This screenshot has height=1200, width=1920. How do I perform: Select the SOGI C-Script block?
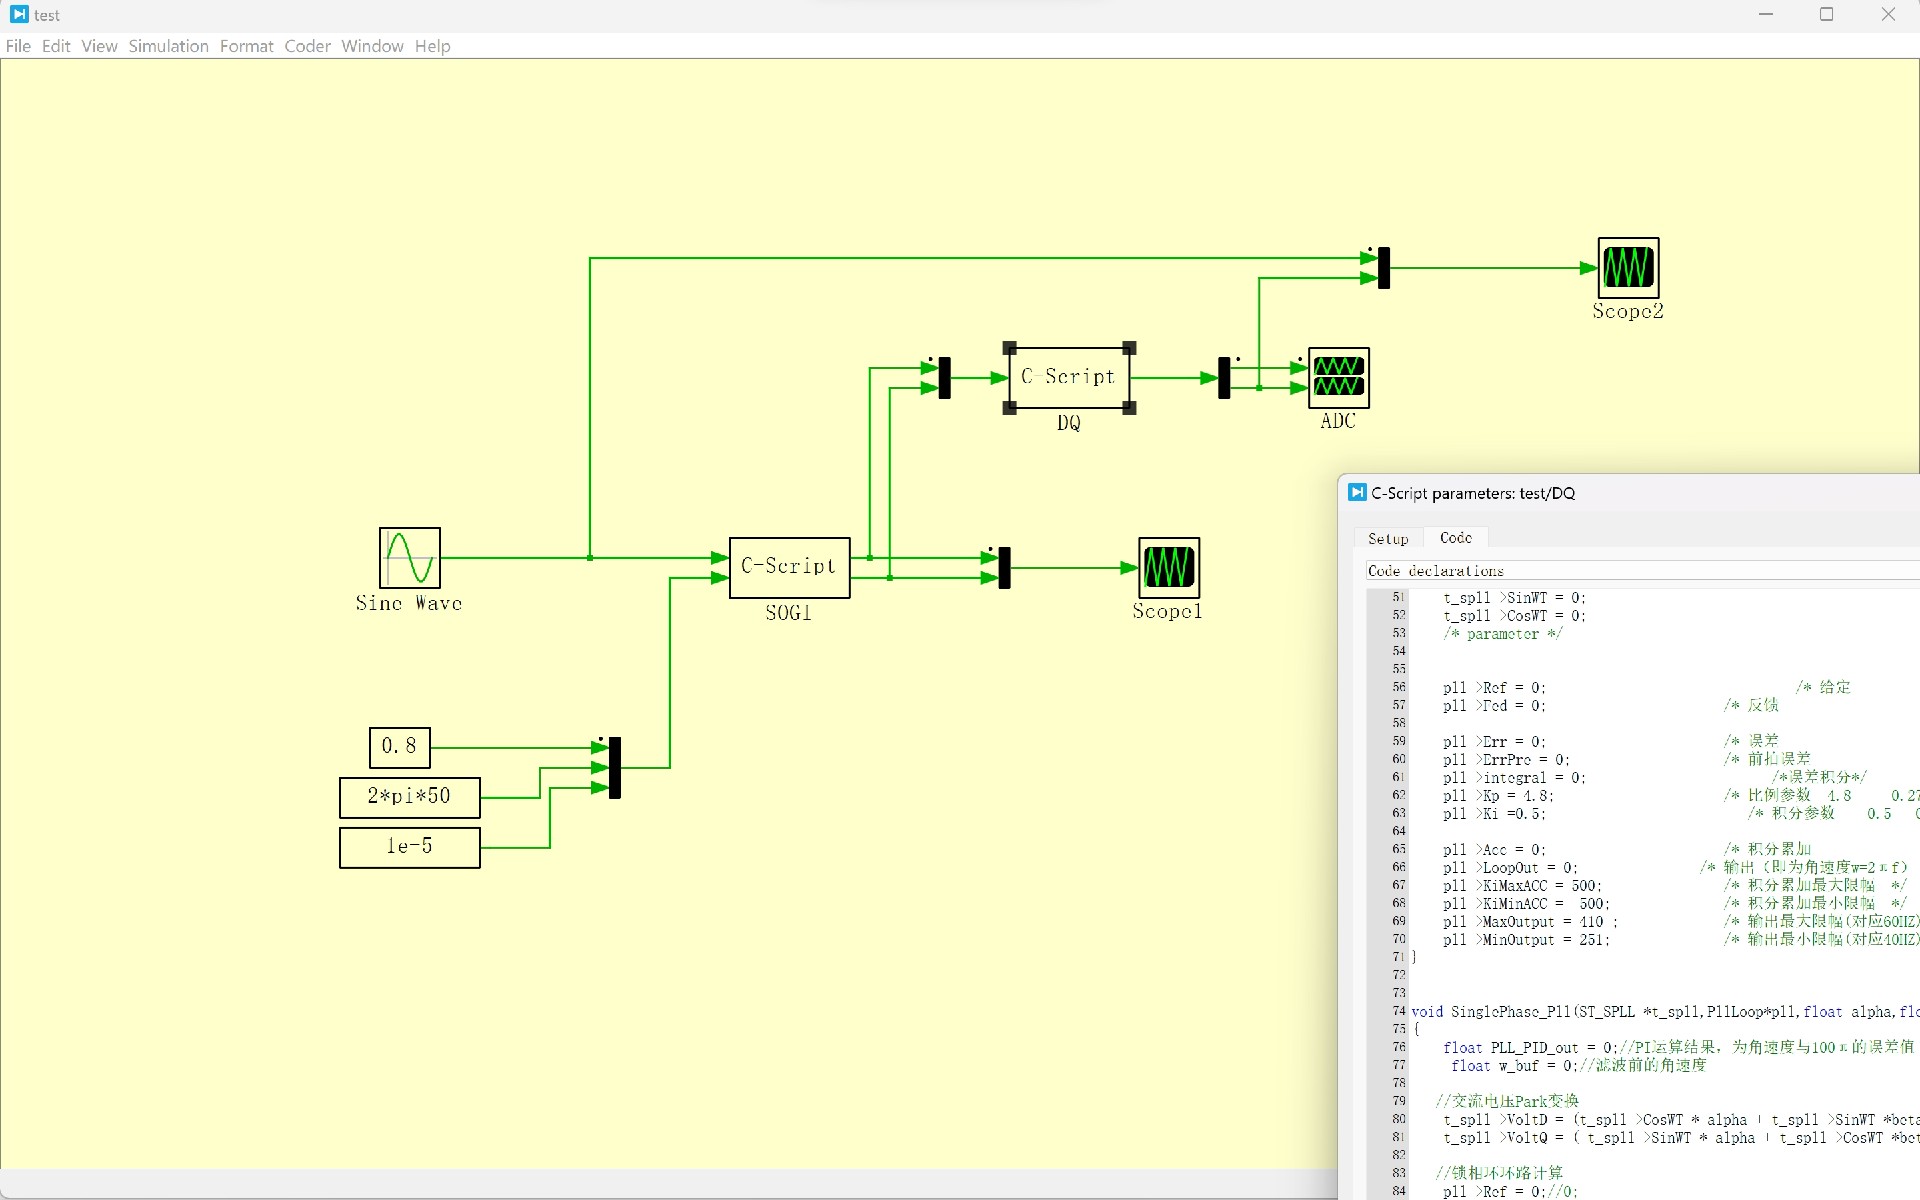point(789,567)
